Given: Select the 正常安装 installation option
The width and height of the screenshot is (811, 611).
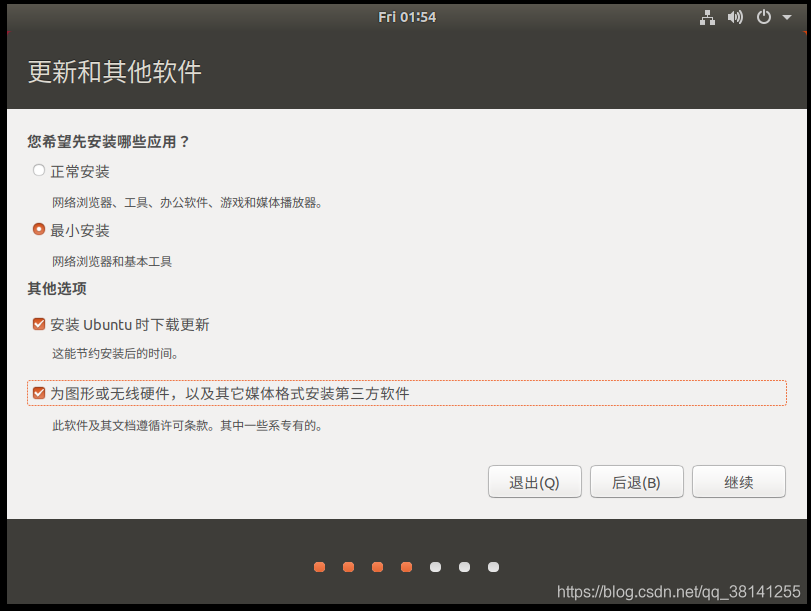Looking at the screenshot, I should 38,170.
